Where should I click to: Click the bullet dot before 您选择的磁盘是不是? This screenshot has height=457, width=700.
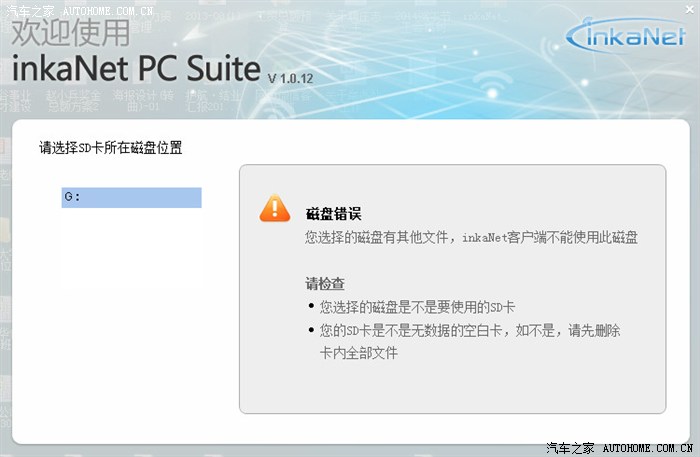point(311,306)
